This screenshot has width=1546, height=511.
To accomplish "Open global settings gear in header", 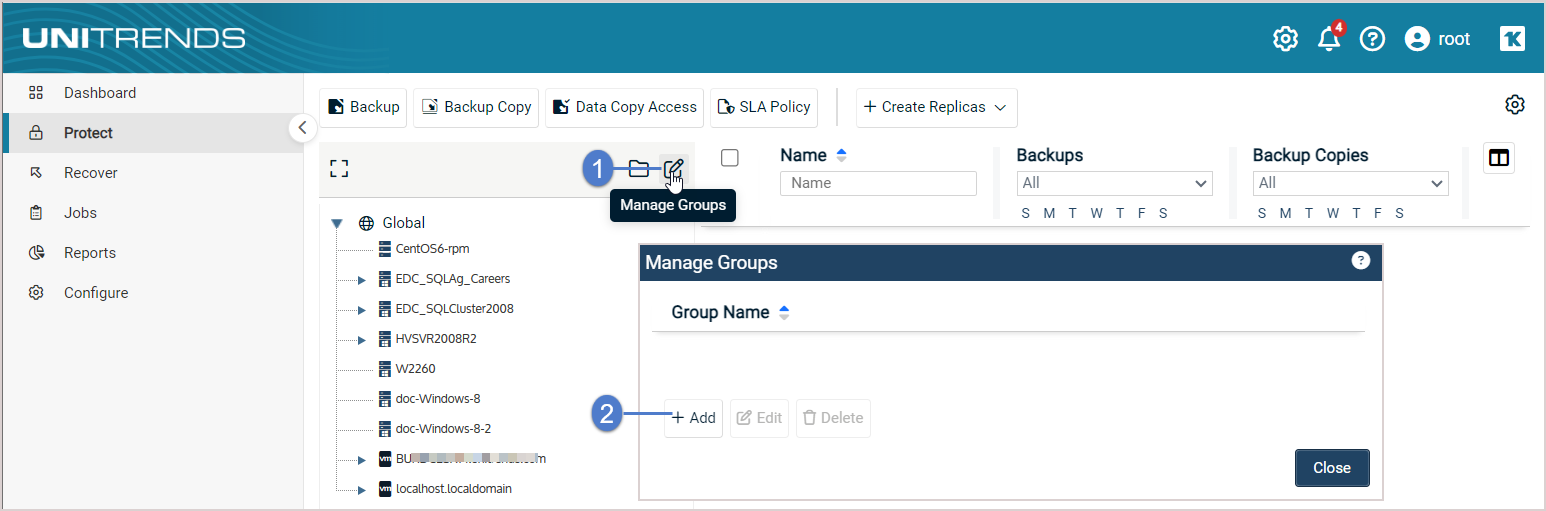I will (1285, 39).
